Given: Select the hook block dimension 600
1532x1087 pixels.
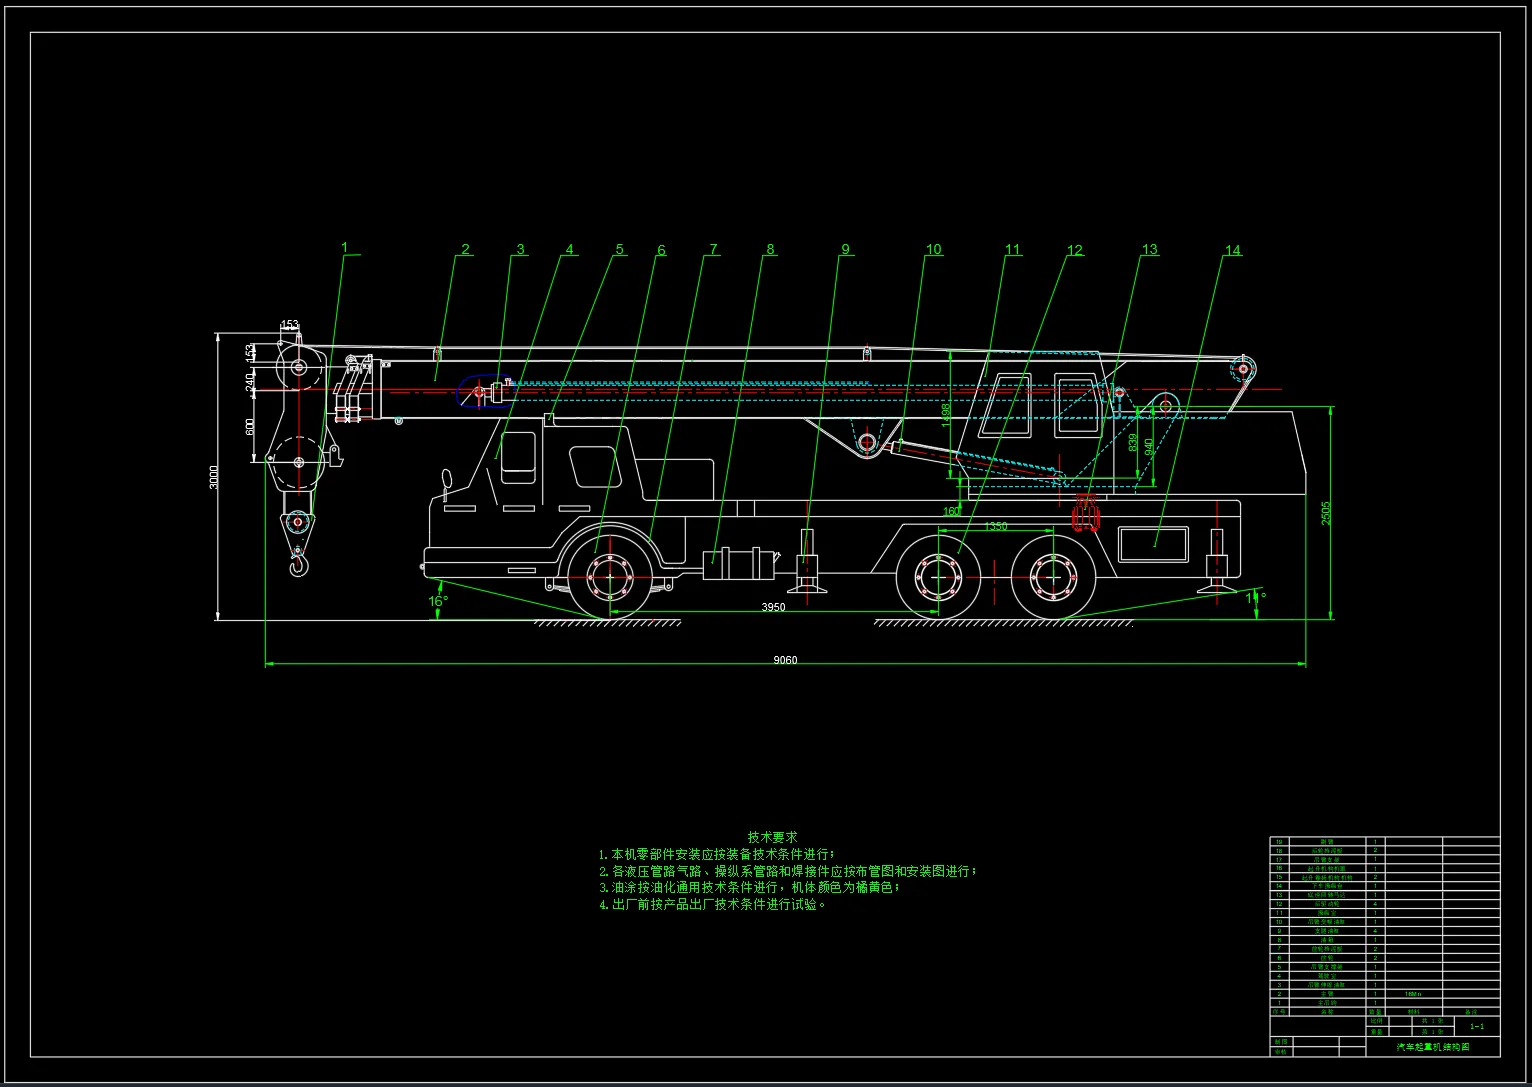Looking at the screenshot, I should pos(250,426).
